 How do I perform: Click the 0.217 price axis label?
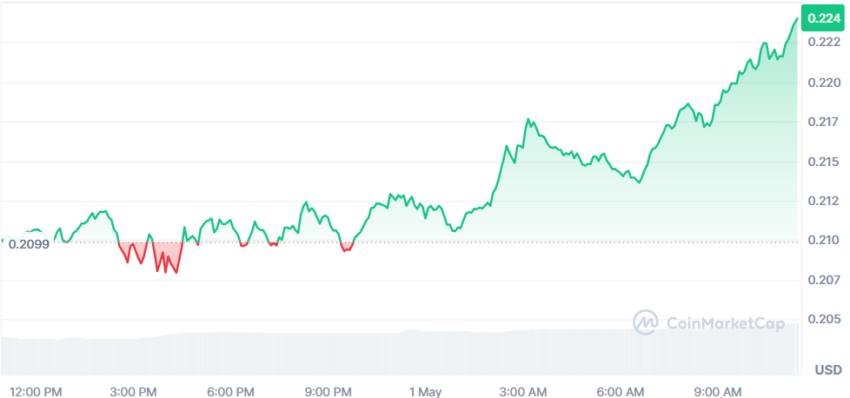(824, 121)
